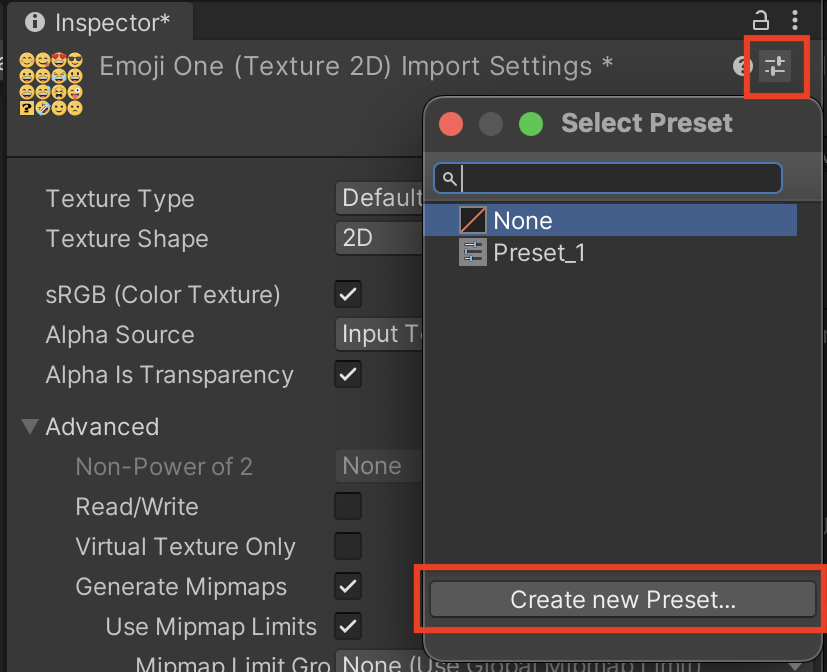Open the Inspector kebab menu icon
827x672 pixels.
tap(795, 20)
